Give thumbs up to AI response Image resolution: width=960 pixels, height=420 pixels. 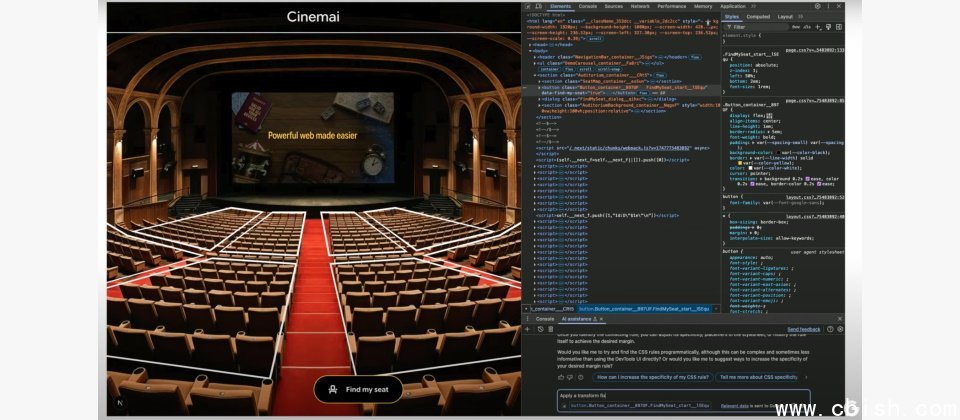point(561,377)
